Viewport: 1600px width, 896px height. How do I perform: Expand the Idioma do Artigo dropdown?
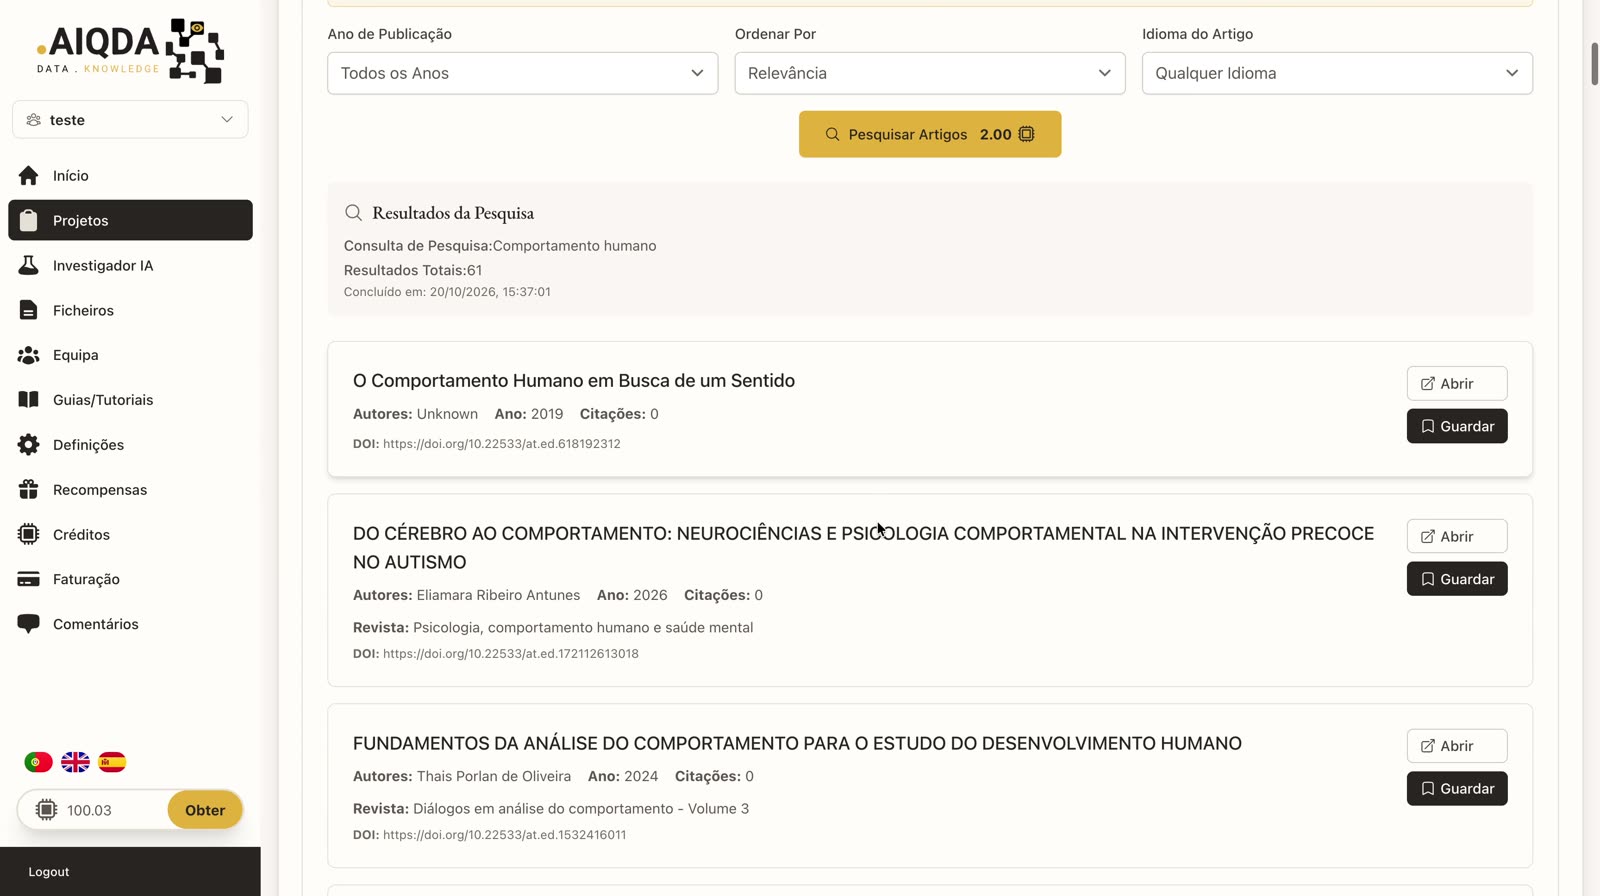(x=1337, y=73)
